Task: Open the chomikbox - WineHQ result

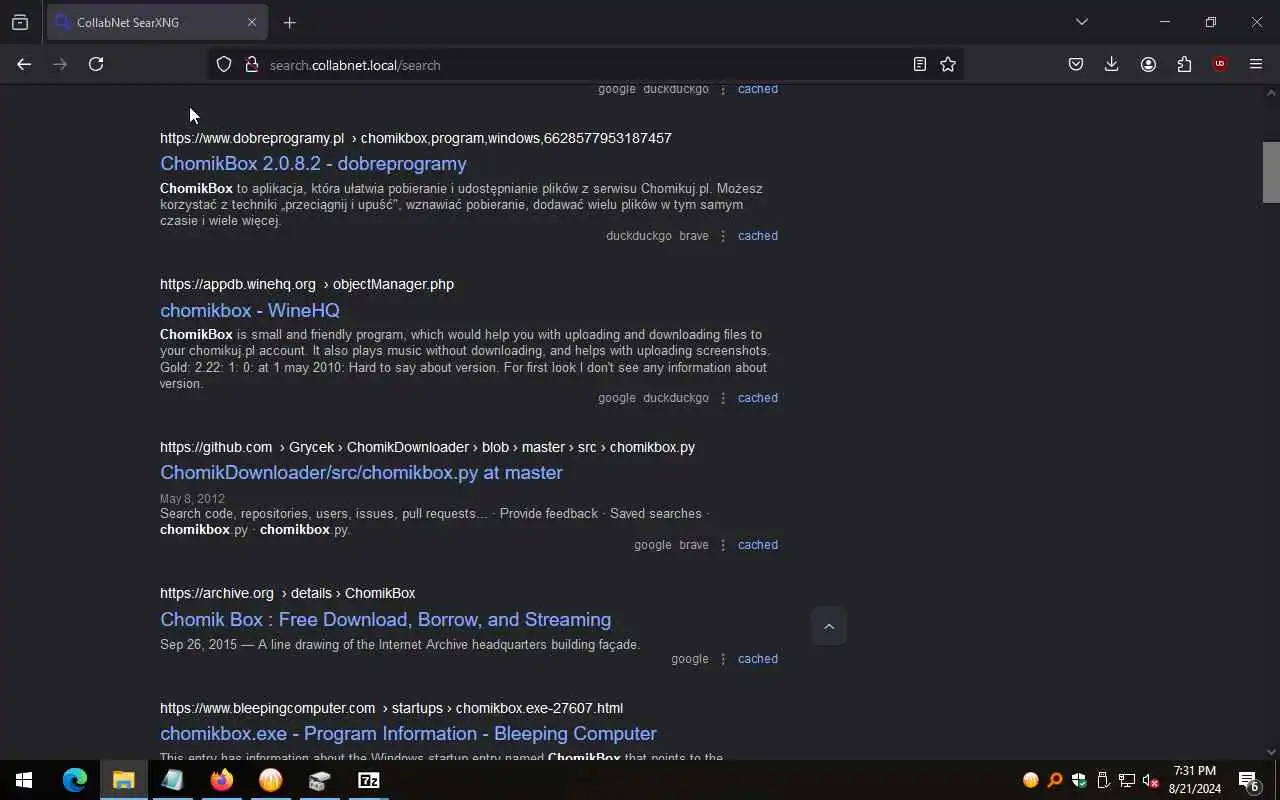Action: [250, 310]
